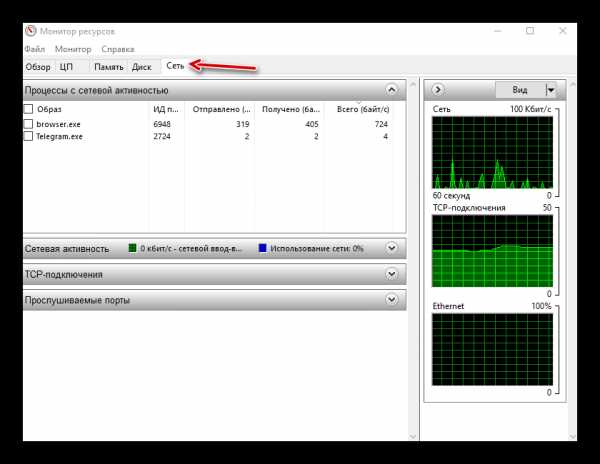Viewport: 600px width, 464px height.
Task: Click the main pane vertical scrollbar
Action: click(x=412, y=260)
